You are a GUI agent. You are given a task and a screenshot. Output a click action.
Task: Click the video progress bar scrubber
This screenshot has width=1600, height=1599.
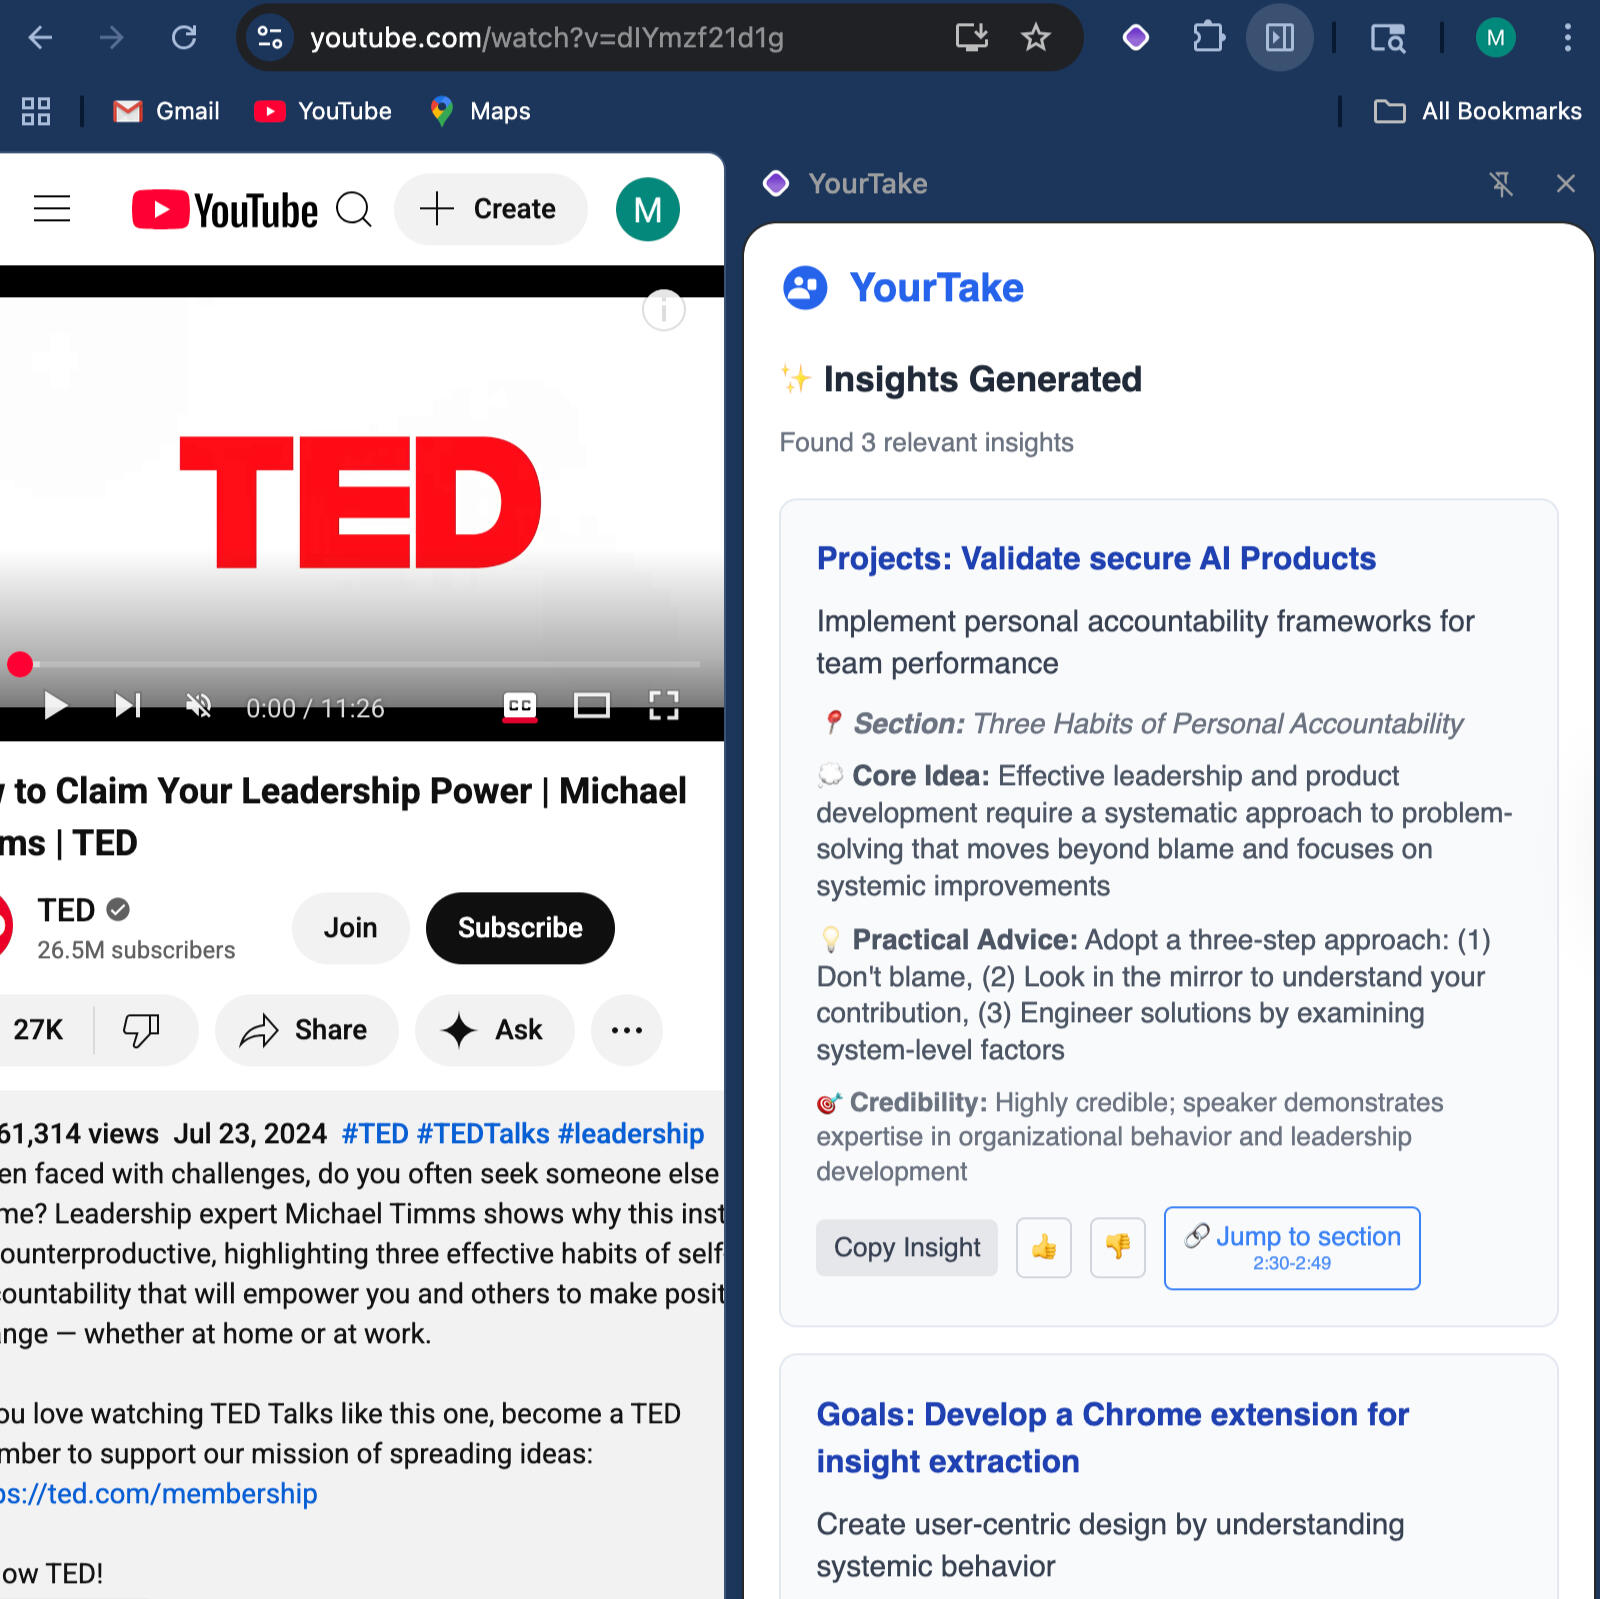coord(20,664)
